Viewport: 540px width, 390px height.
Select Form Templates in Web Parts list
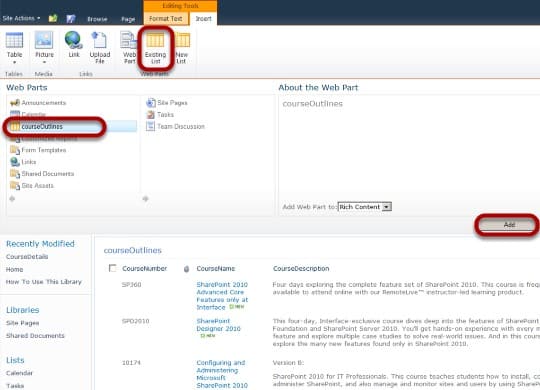[x=44, y=150]
